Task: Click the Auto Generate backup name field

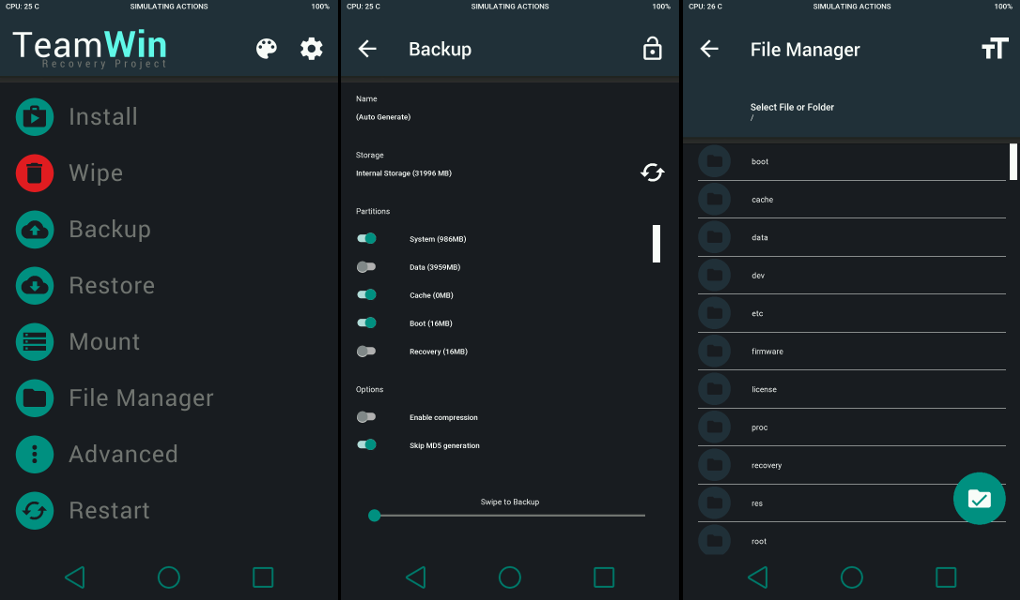Action: pyautogui.click(x=383, y=117)
